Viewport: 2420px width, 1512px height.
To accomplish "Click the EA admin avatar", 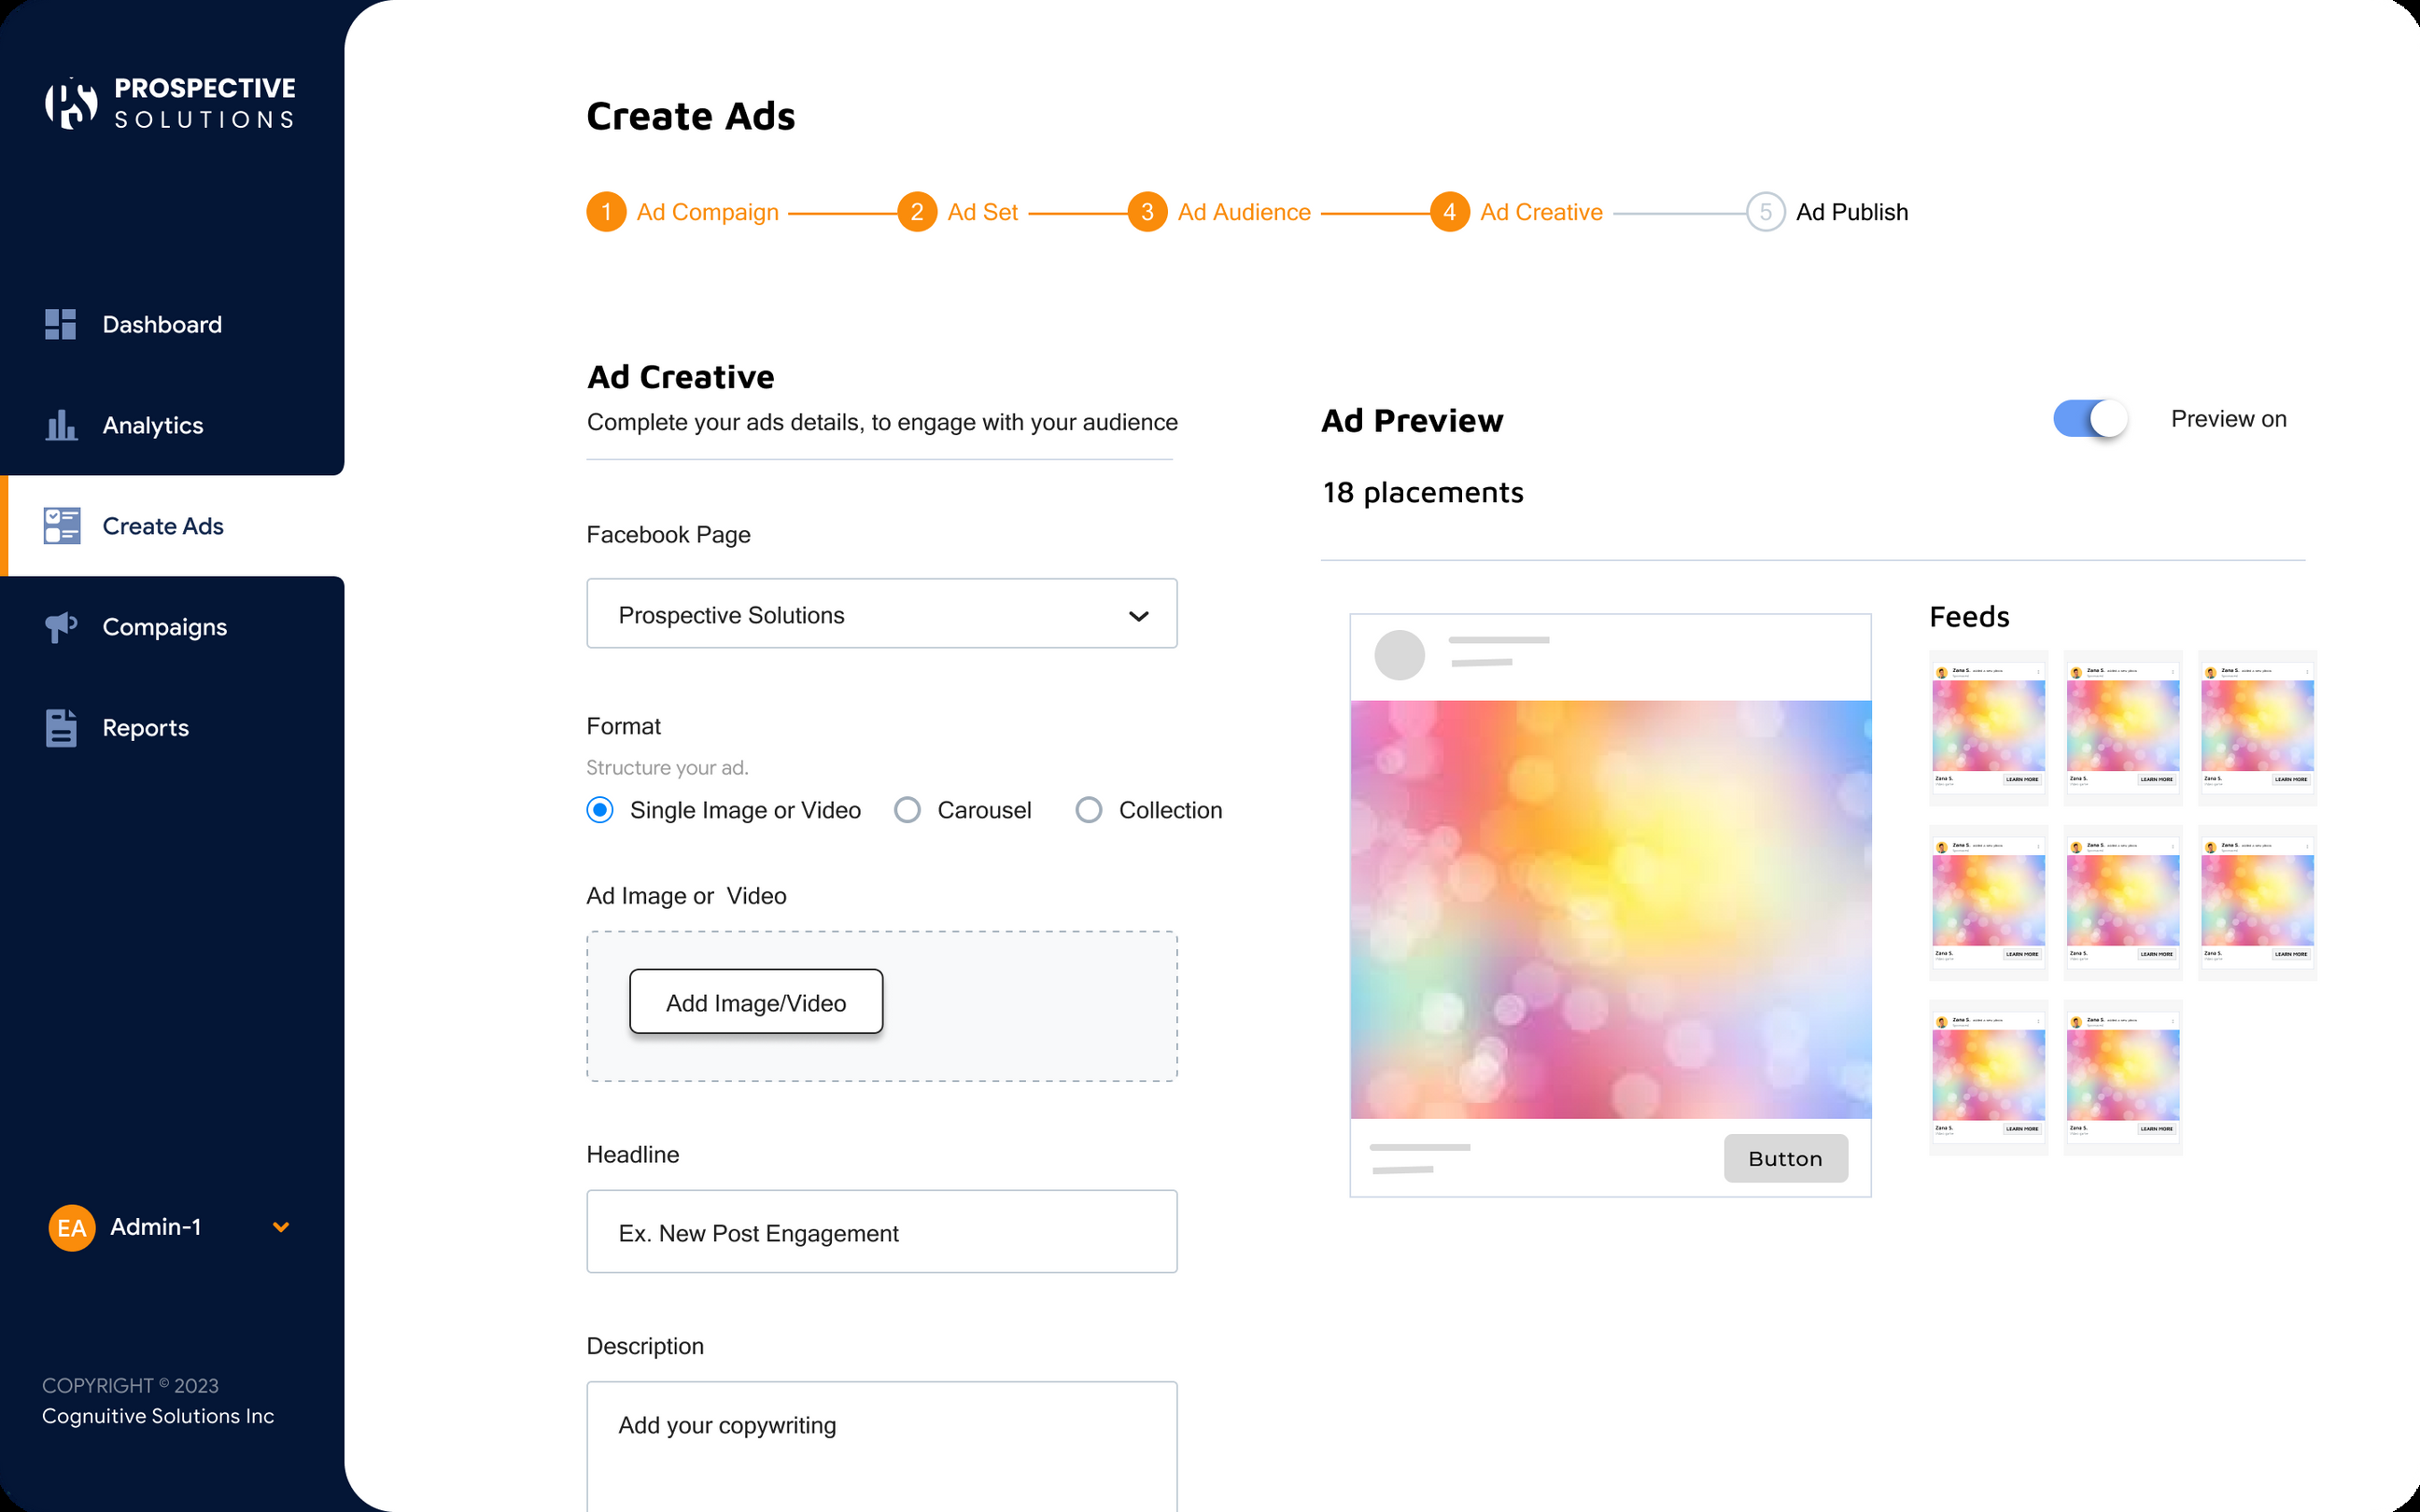I will tap(71, 1227).
